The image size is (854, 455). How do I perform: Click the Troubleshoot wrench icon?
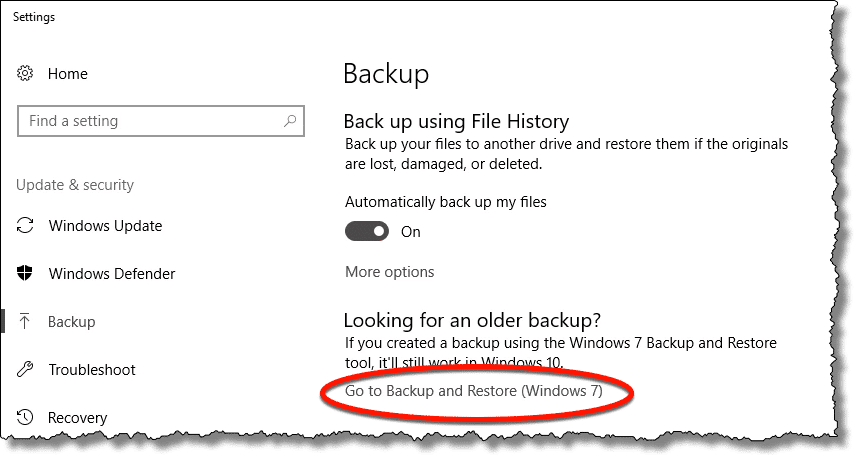(25, 369)
